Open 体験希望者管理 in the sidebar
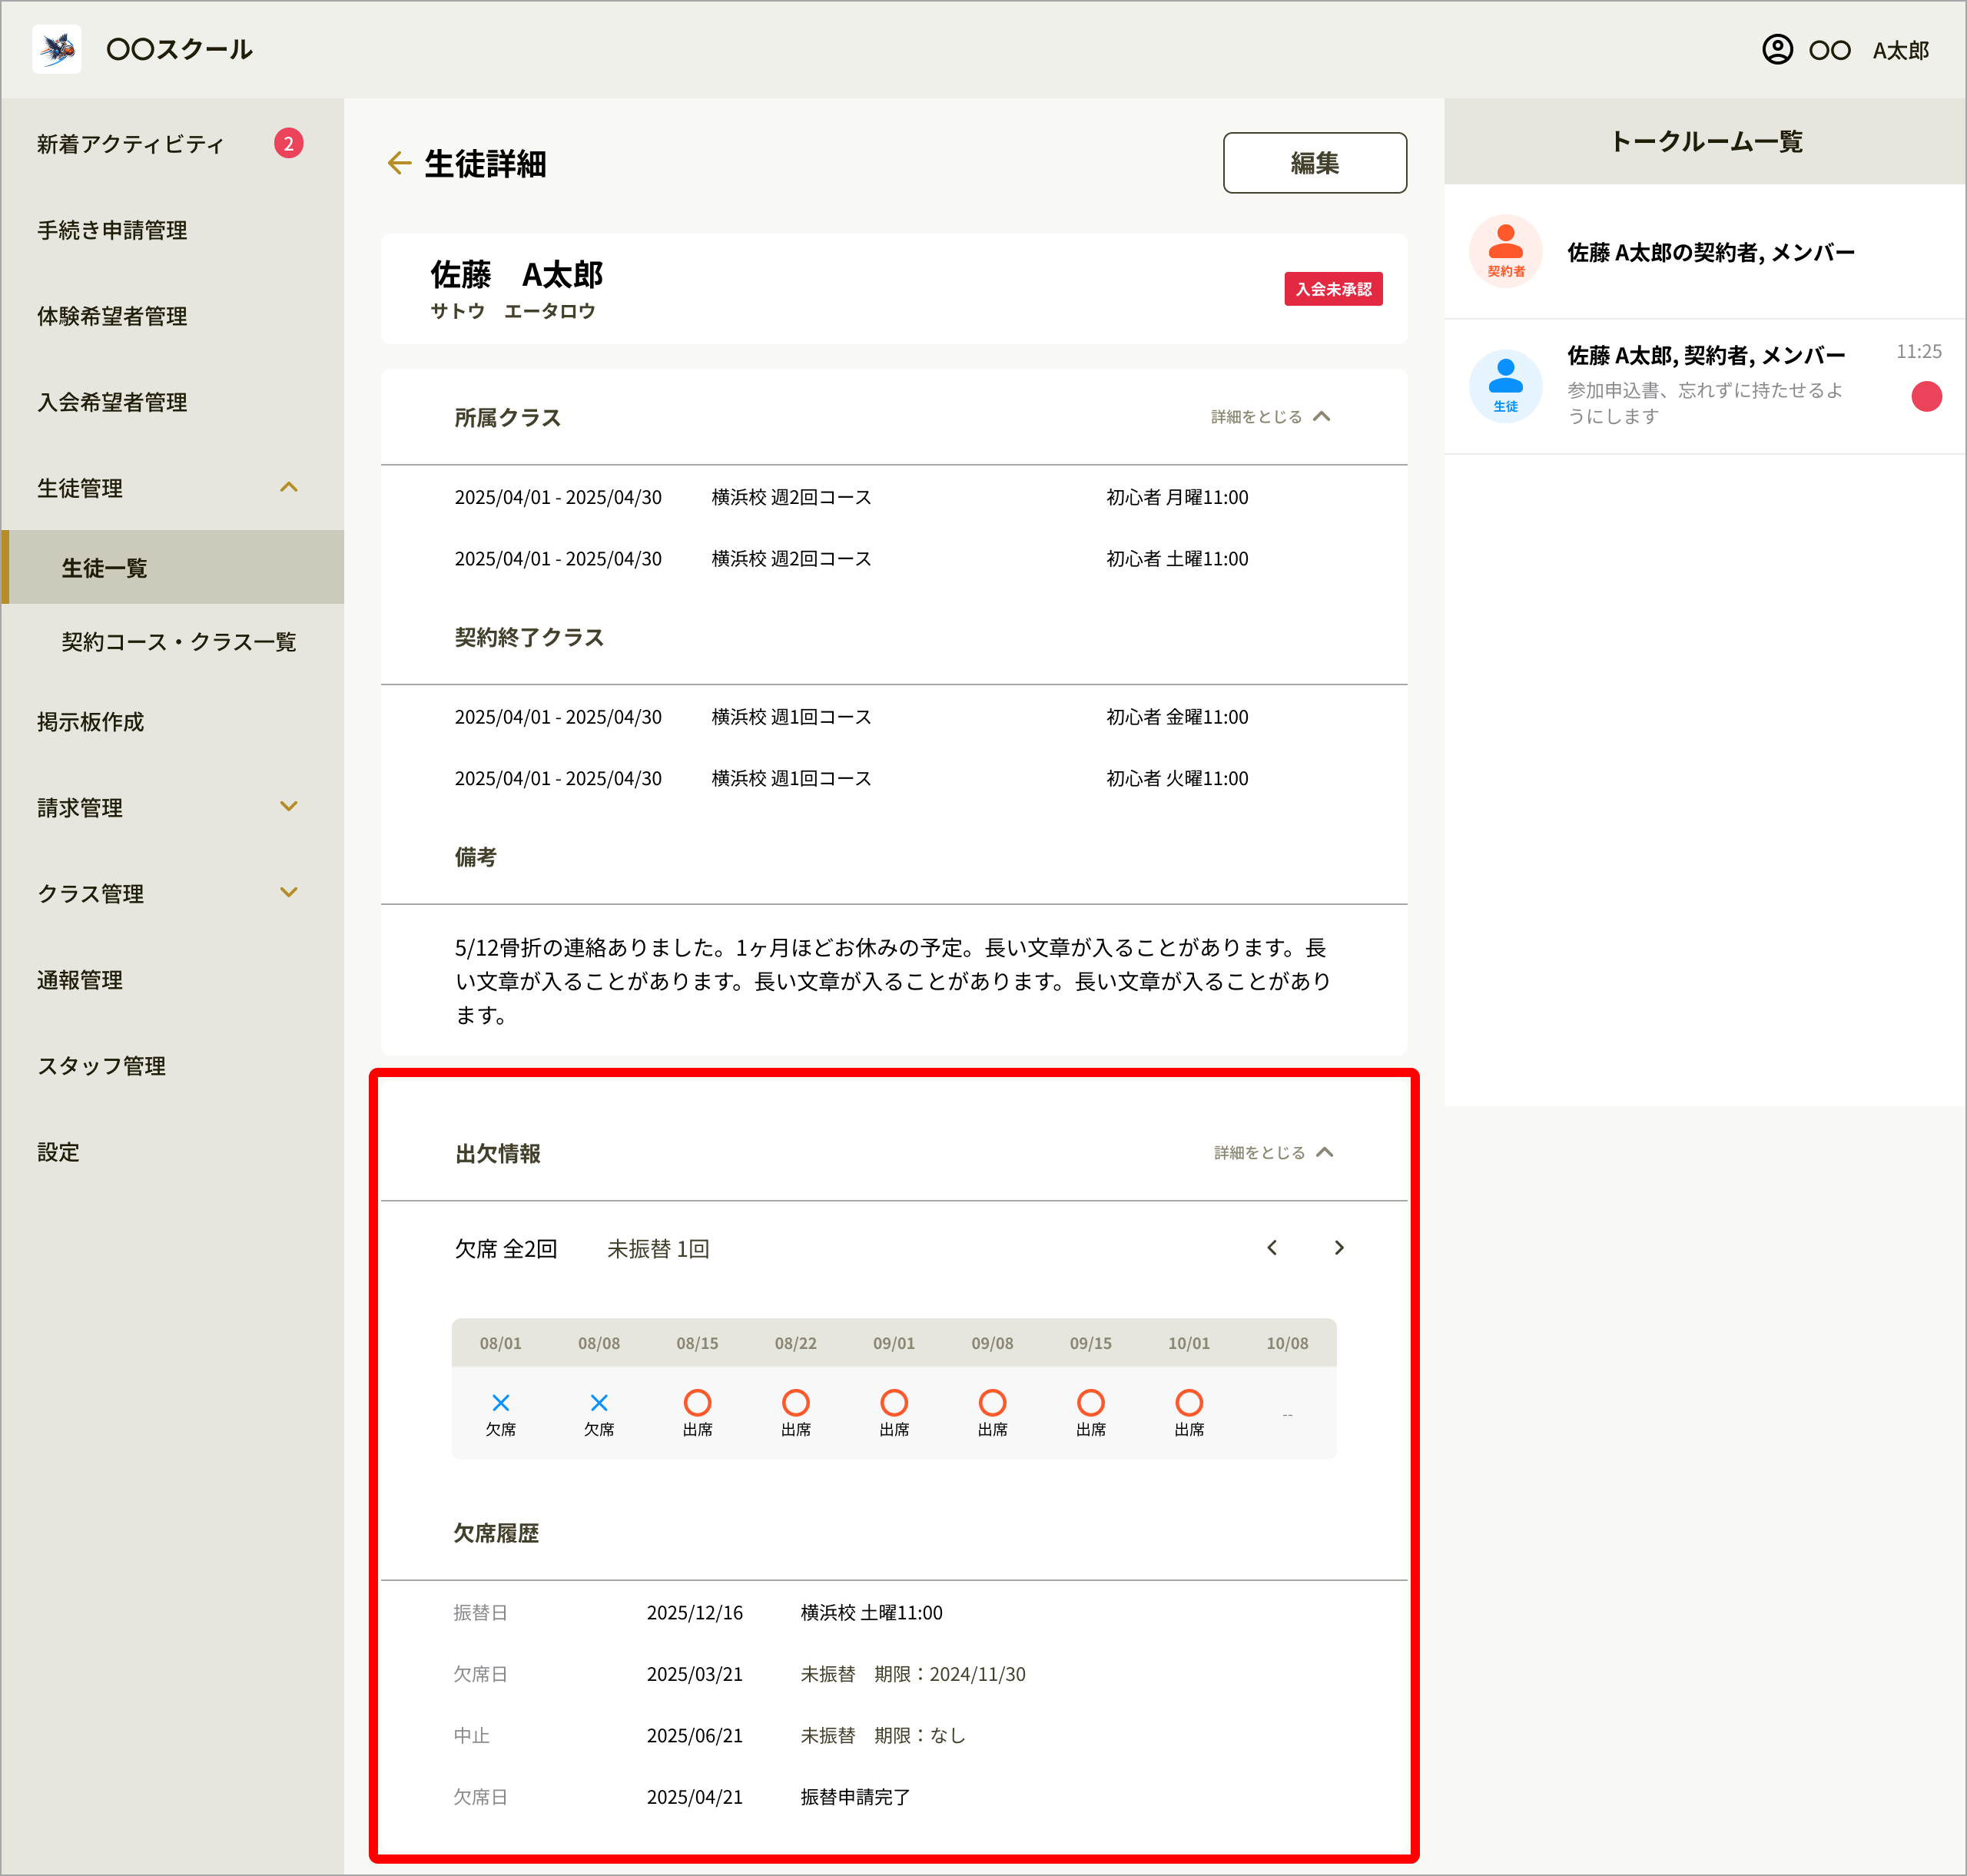Screen dimensions: 1967x1876 (172, 316)
